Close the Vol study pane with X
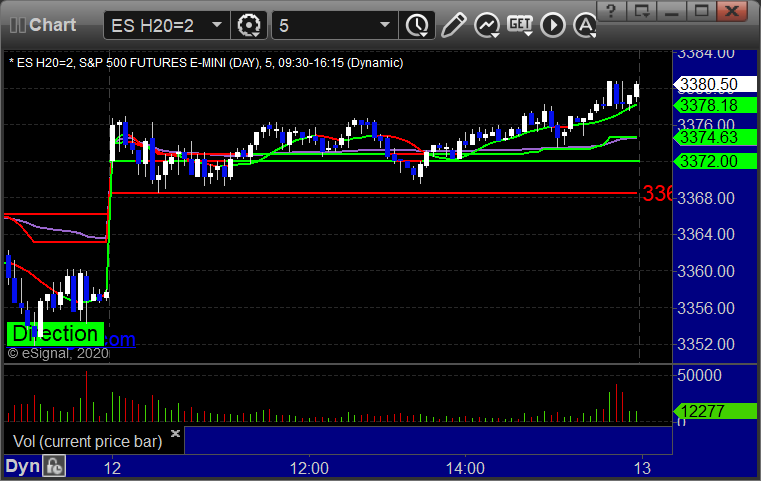761x481 pixels. [x=175, y=433]
